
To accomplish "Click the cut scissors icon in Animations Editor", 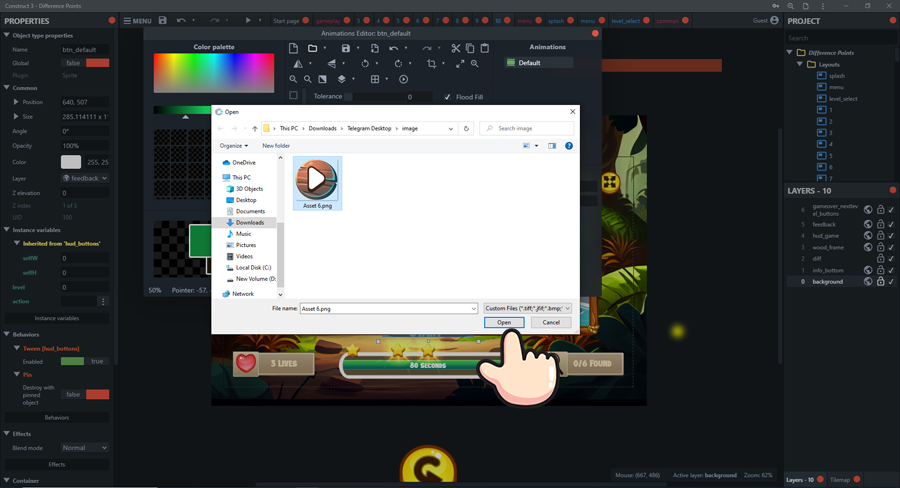I will click(456, 48).
